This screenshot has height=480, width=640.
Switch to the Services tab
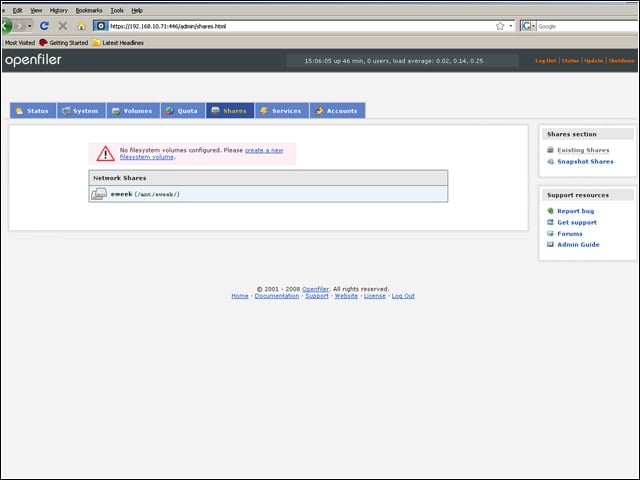[282, 111]
